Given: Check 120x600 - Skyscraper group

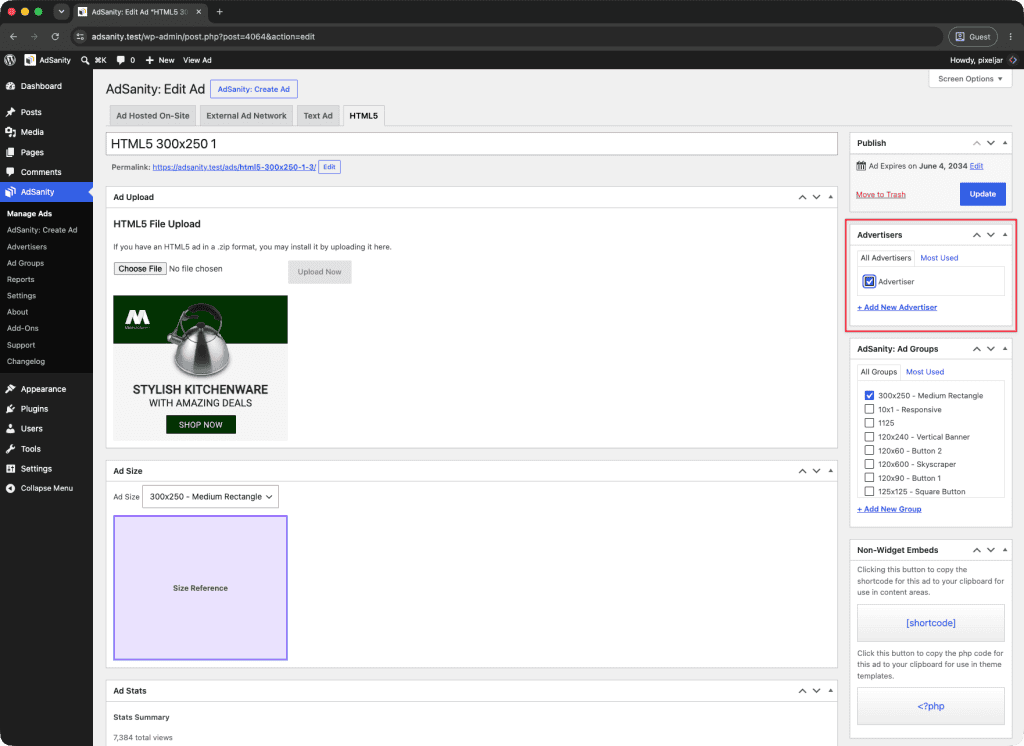Looking at the screenshot, I should (869, 464).
